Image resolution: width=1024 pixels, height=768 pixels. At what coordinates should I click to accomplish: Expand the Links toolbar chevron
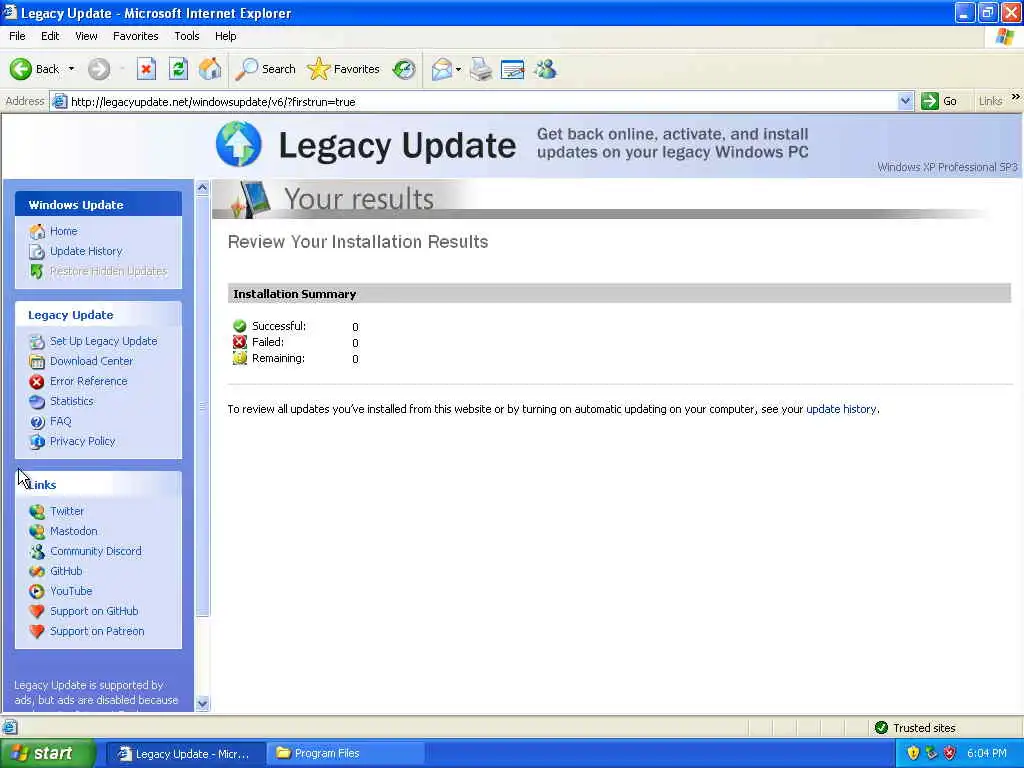pos(1015,97)
